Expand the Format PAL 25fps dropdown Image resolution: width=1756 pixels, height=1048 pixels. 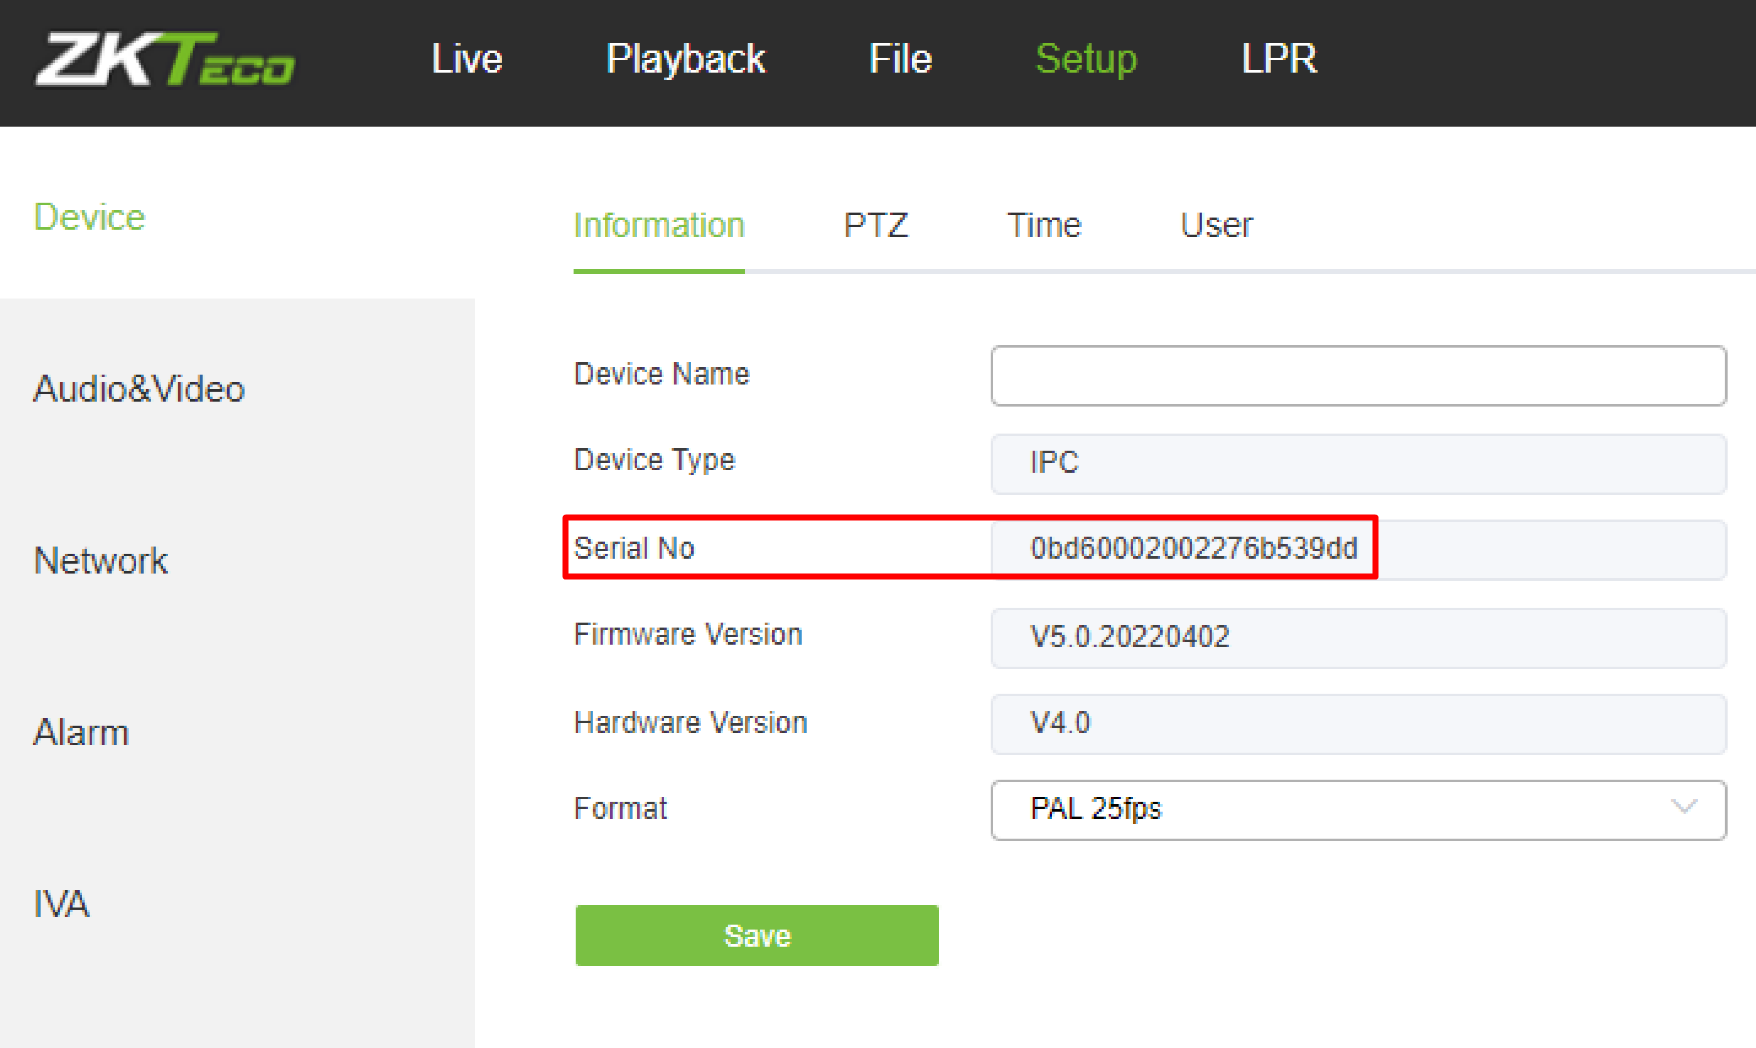(1358, 810)
